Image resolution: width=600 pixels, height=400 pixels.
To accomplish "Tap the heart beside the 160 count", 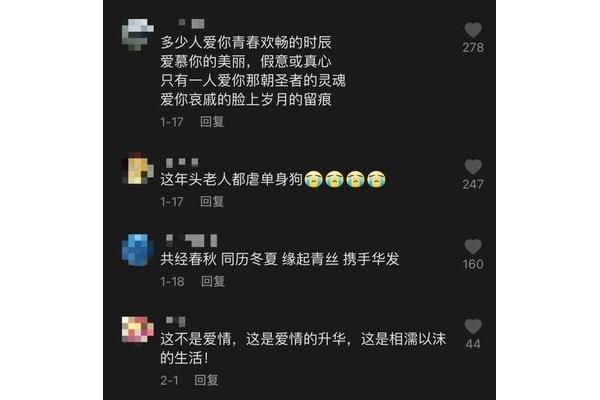I will pos(473,247).
